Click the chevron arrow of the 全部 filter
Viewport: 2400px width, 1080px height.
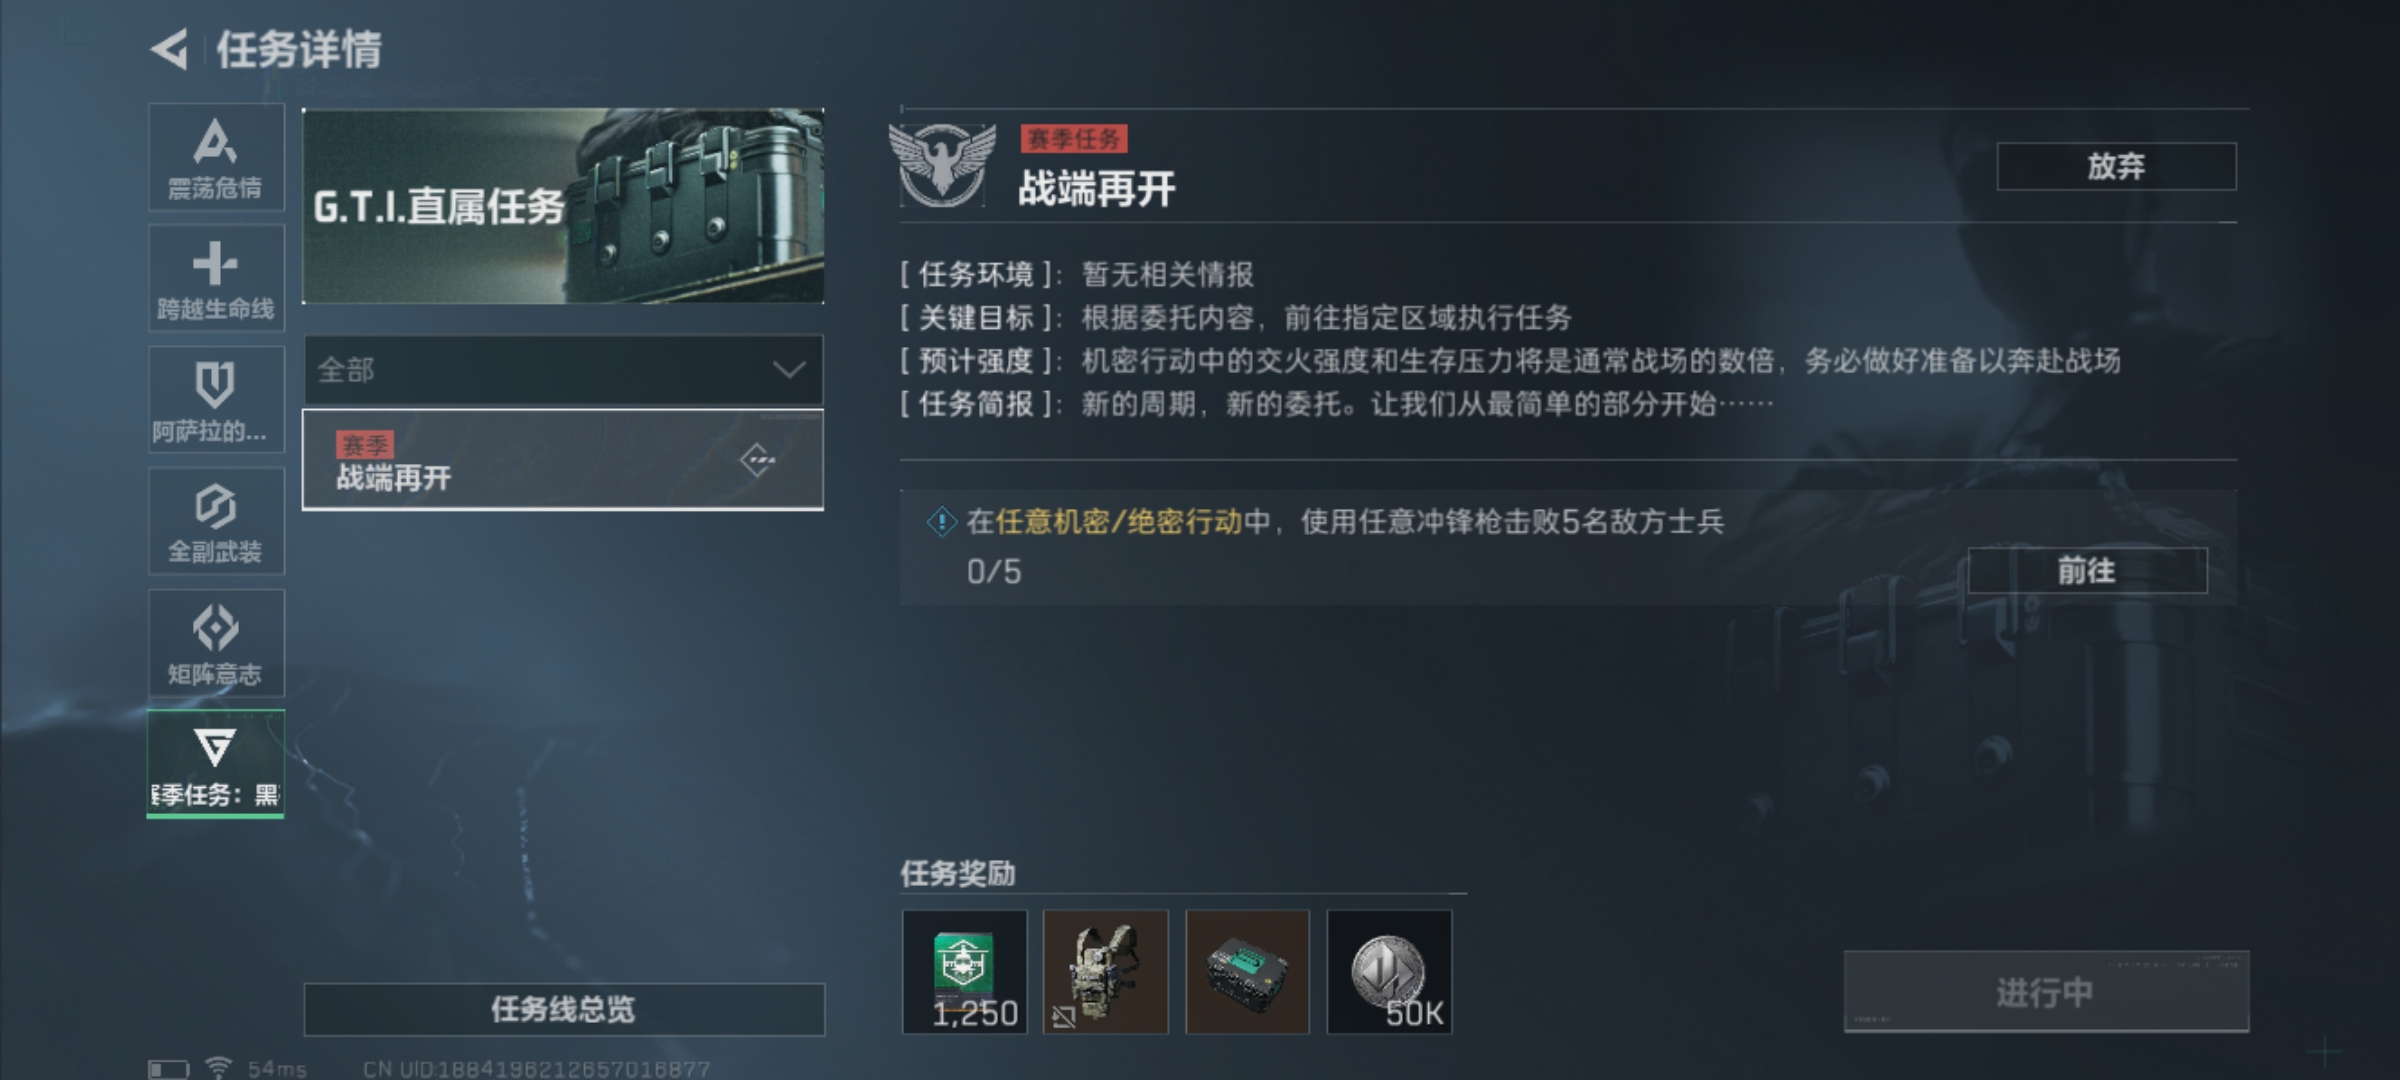click(x=789, y=370)
